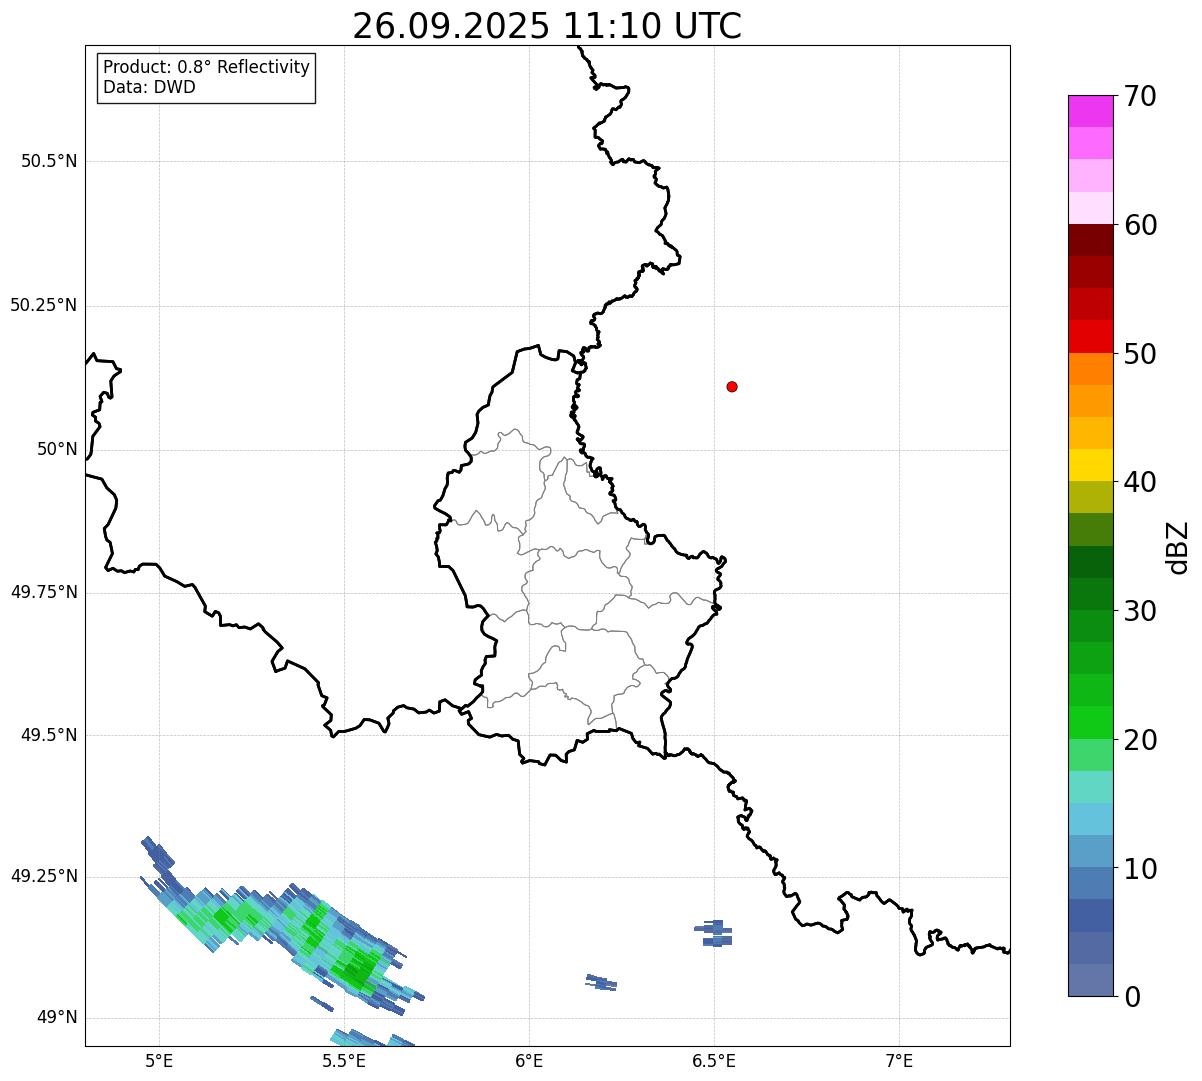
Task: Click the dBZ colorbar axis label
Action: (1178, 547)
